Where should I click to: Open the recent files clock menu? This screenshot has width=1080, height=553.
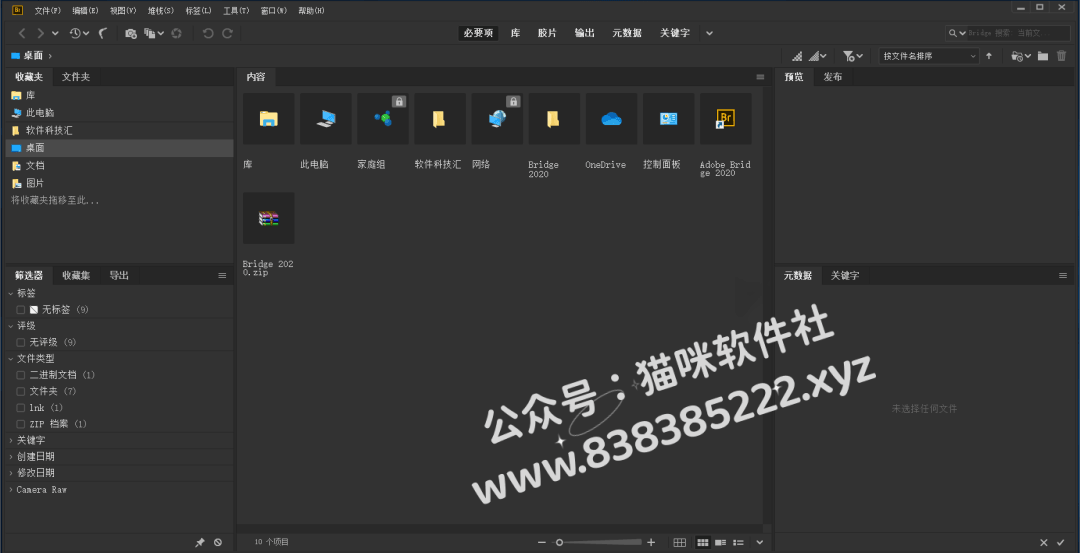point(79,33)
